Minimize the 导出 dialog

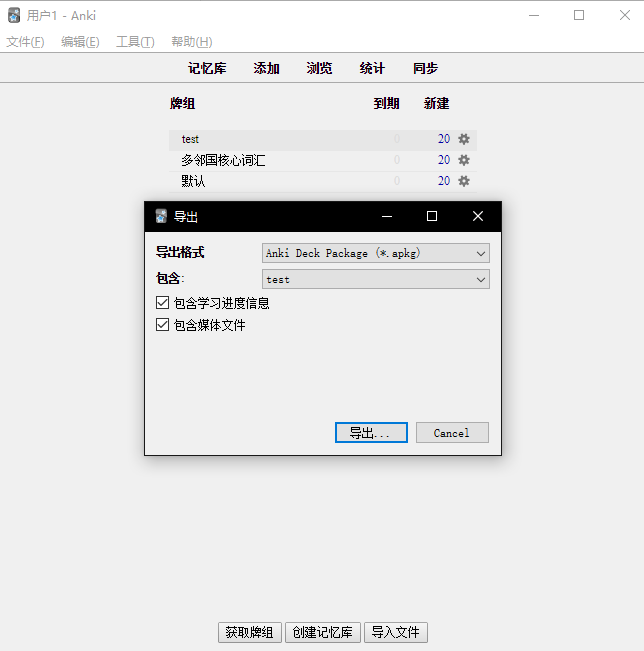coord(387,216)
